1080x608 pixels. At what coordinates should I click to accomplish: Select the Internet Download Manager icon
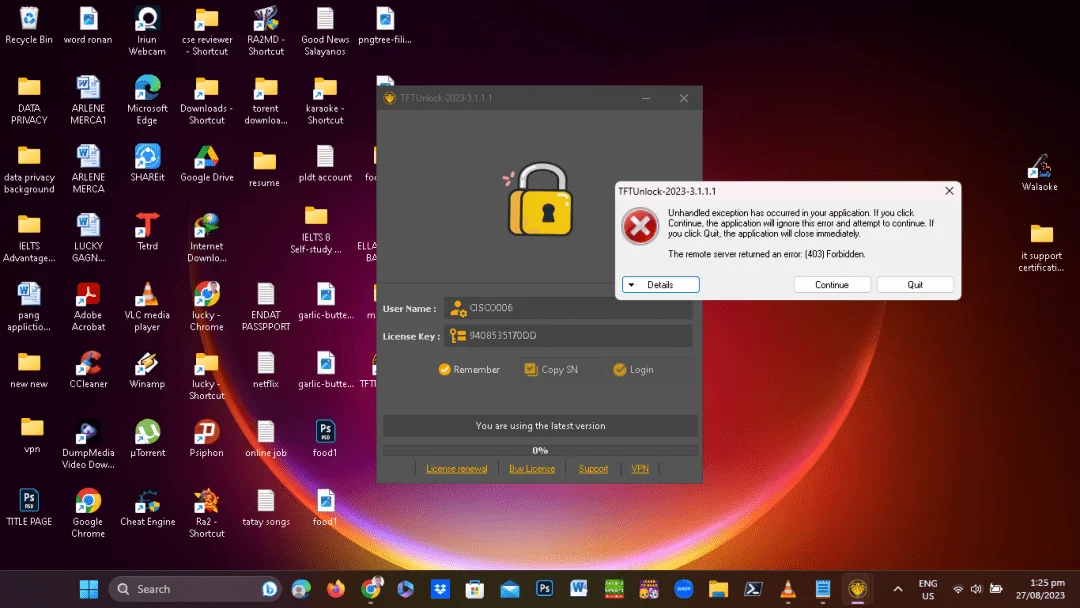207,238
